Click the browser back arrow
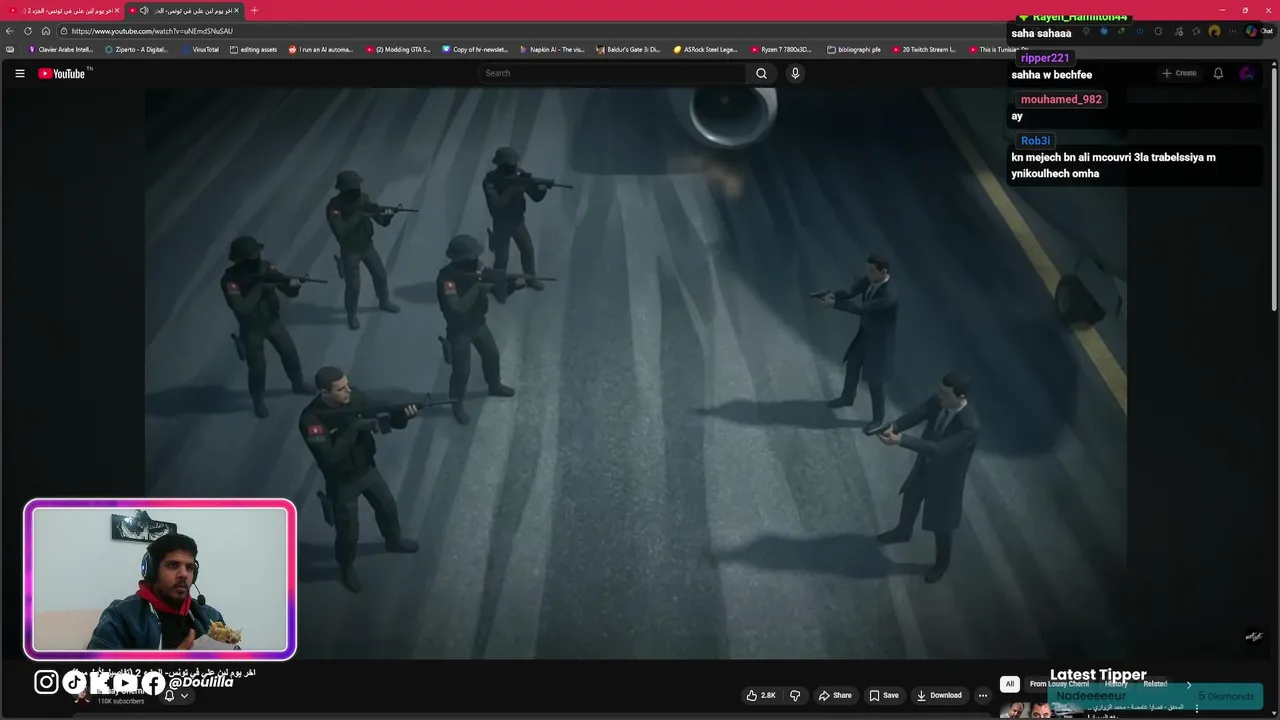1280x720 pixels. tap(10, 31)
